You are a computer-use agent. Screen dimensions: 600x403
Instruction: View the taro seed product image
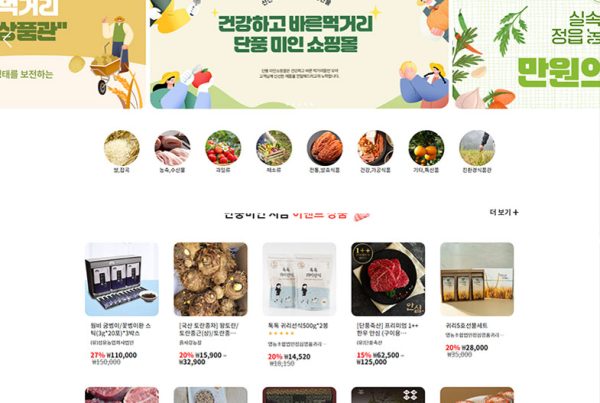210,279
